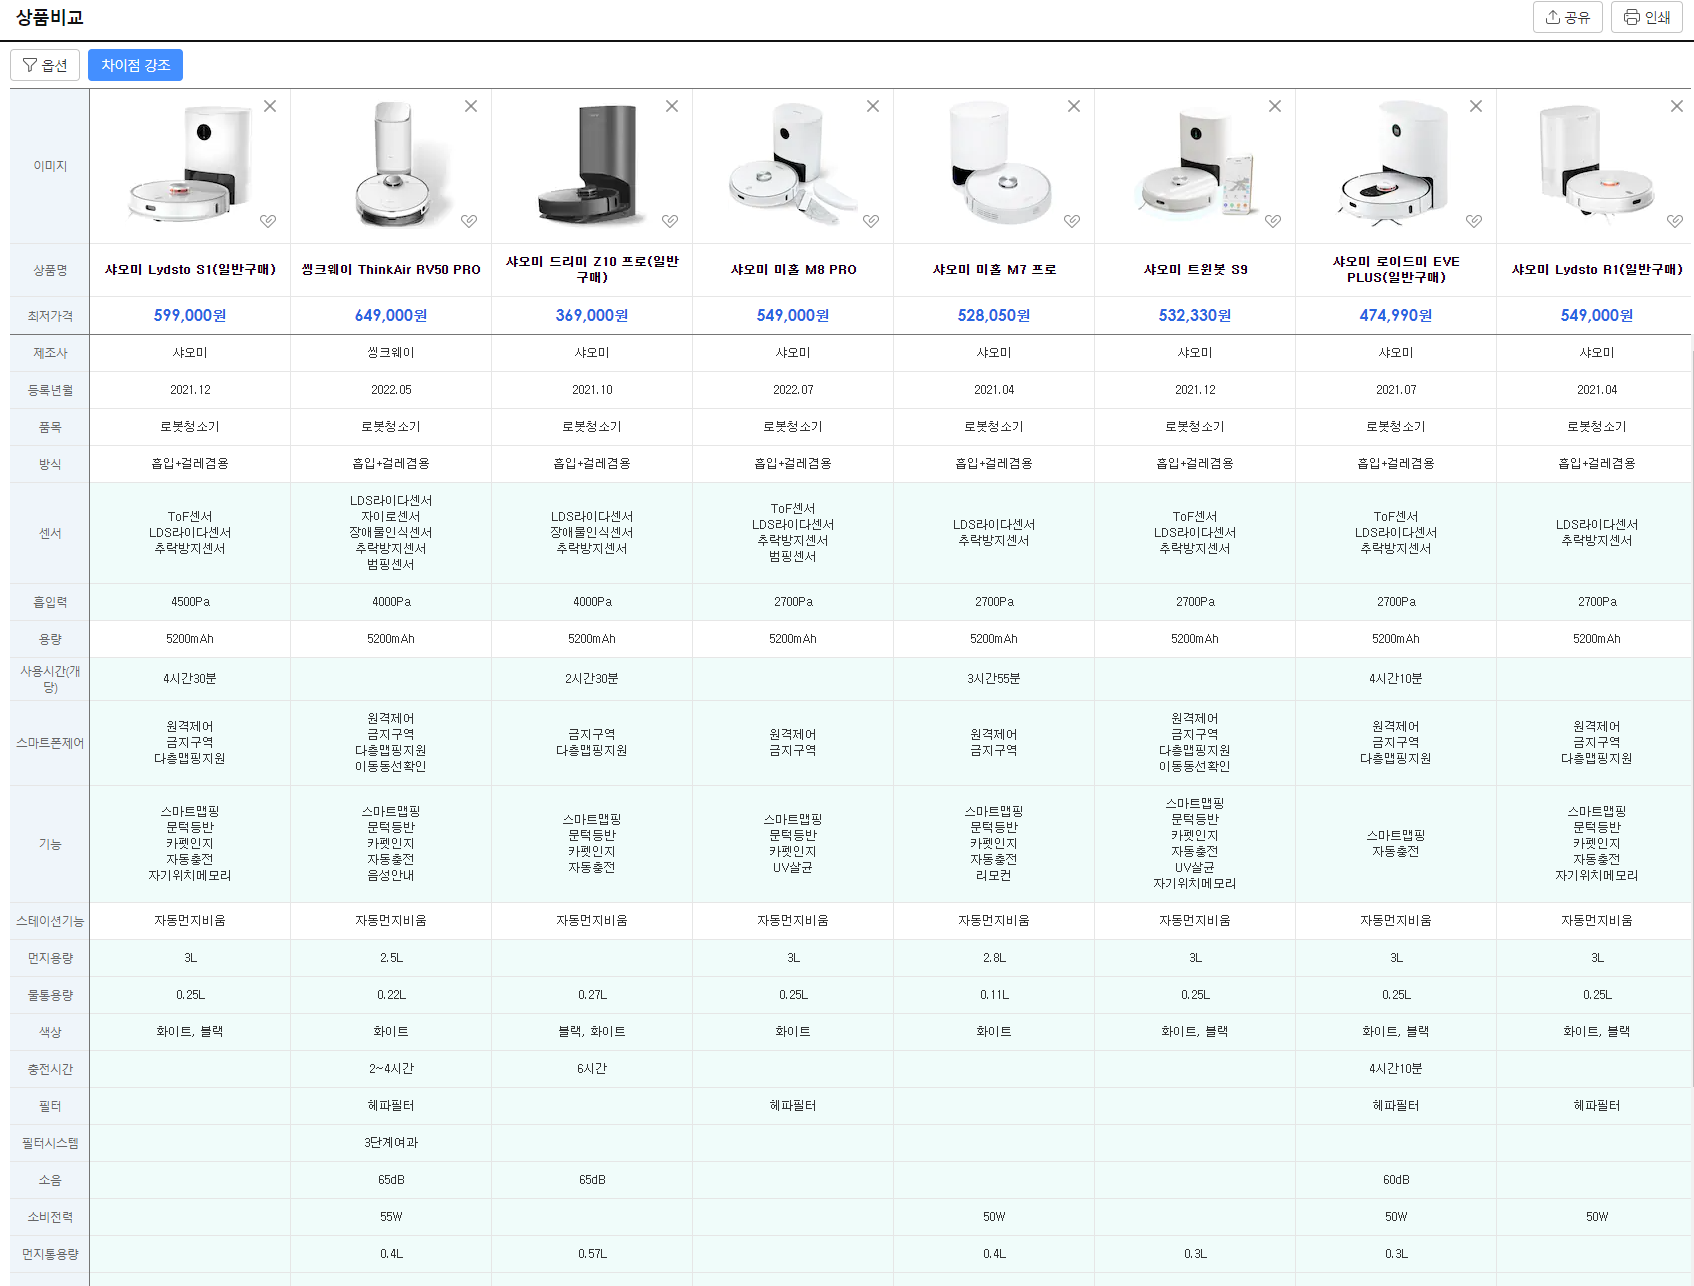Open 샤오미 Lydsto S1(일반구매) product link
The height and width of the screenshot is (1286, 1694).
tap(190, 270)
